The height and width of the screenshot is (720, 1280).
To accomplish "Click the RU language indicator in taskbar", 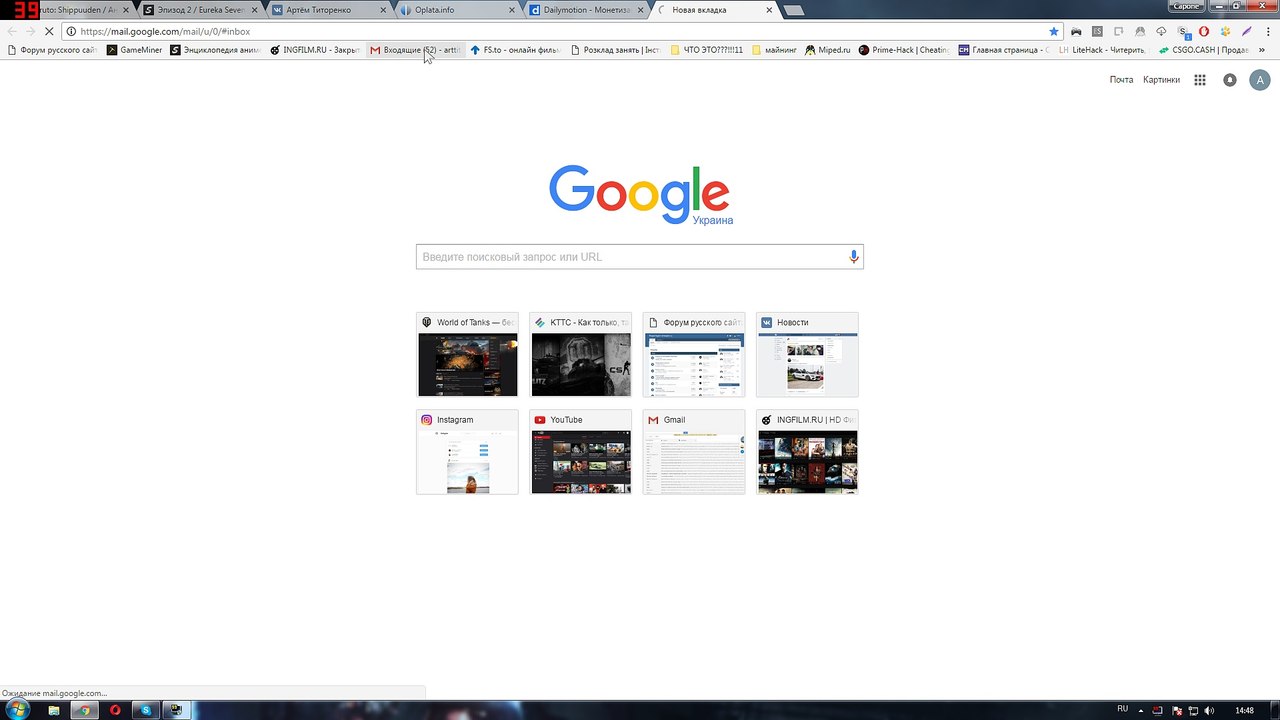I will [1122, 709].
